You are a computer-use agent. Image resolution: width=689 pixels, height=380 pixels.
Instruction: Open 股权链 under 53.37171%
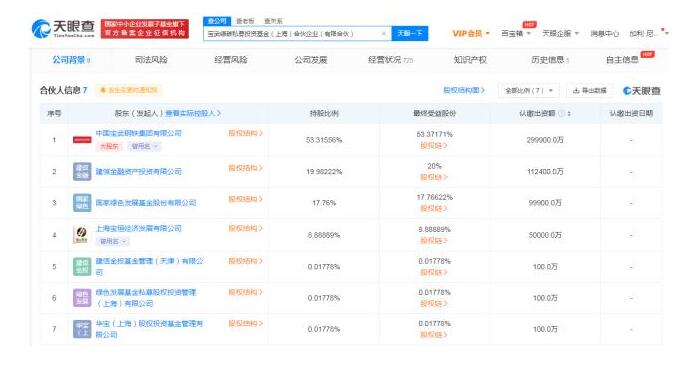434,145
